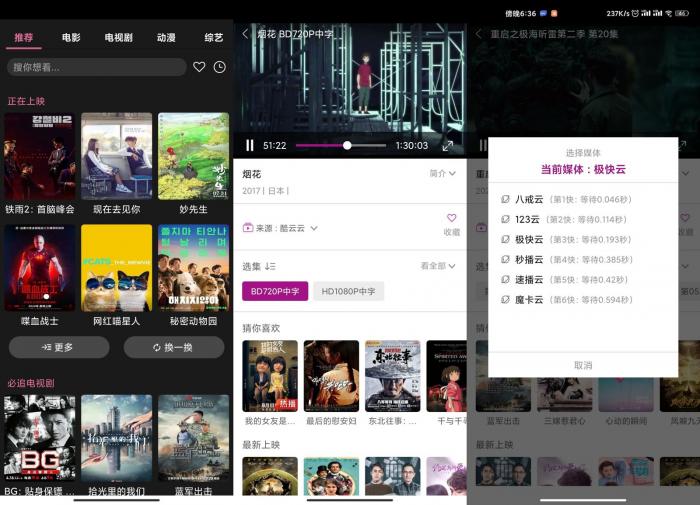Open favorites heart icon beside search bar
Screen dimensions: 700x505
199,67
